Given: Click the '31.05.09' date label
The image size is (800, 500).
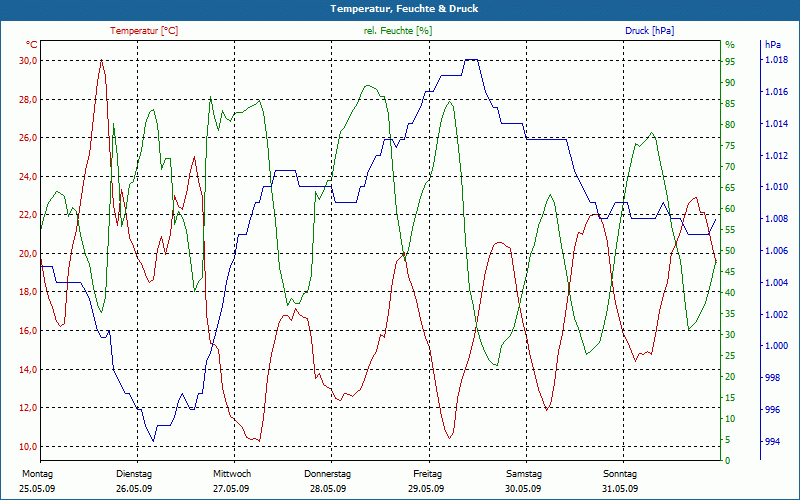Looking at the screenshot, I should (620, 489).
